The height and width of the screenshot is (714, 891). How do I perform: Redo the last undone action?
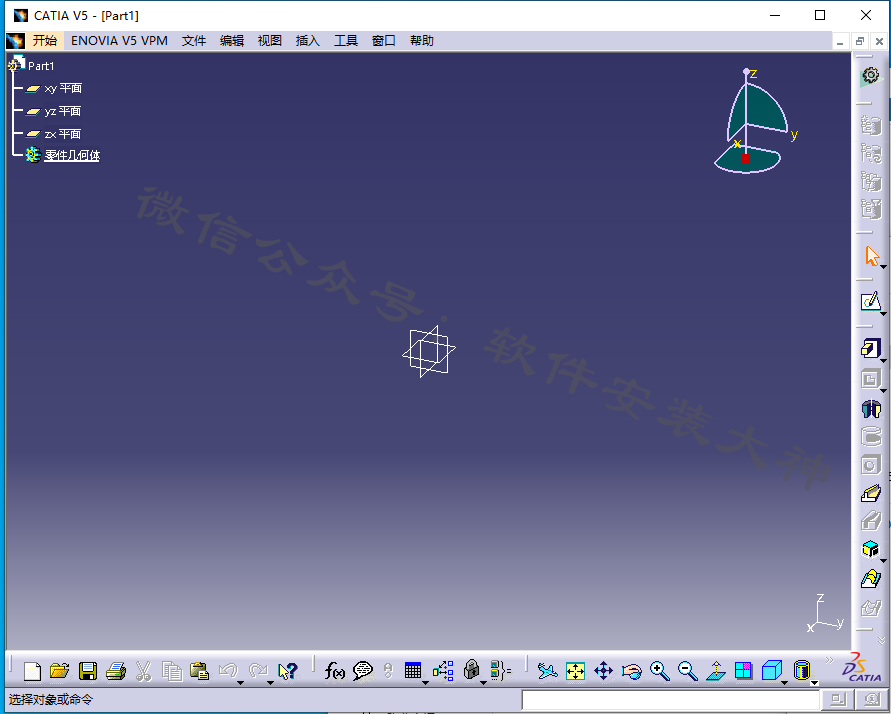257,671
